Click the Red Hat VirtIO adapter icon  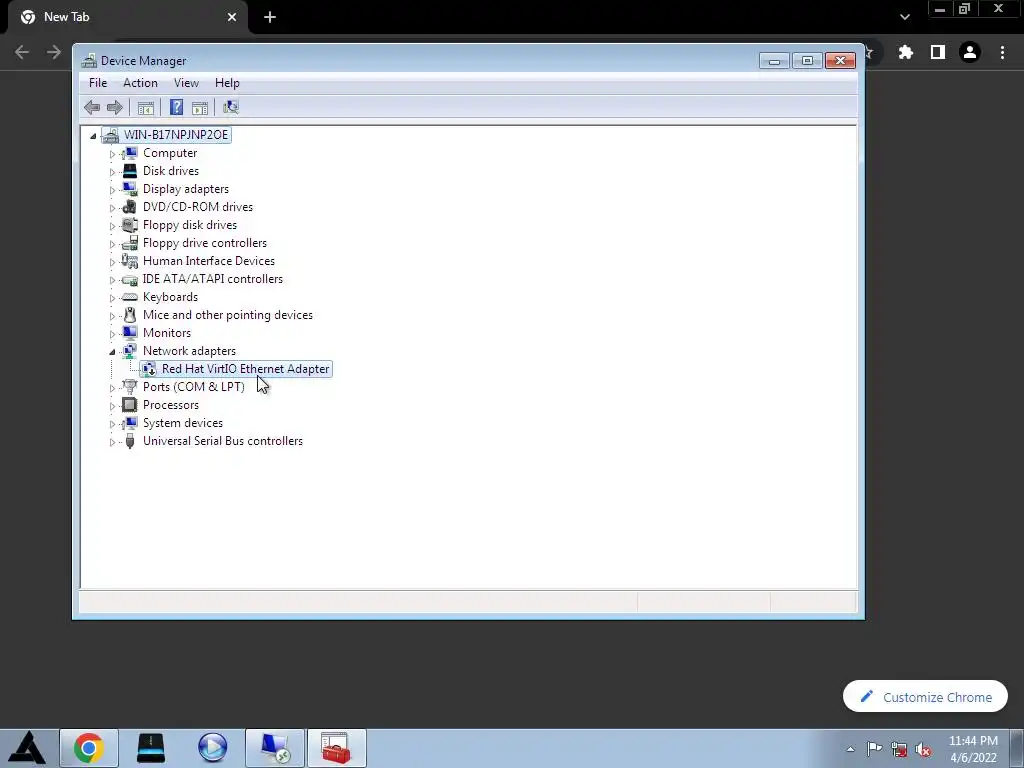[x=149, y=369]
